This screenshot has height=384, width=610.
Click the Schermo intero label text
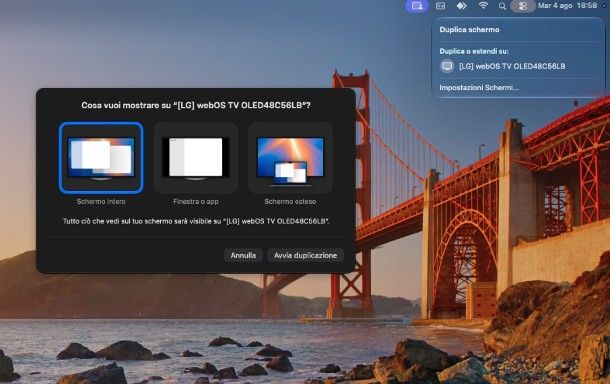point(101,202)
